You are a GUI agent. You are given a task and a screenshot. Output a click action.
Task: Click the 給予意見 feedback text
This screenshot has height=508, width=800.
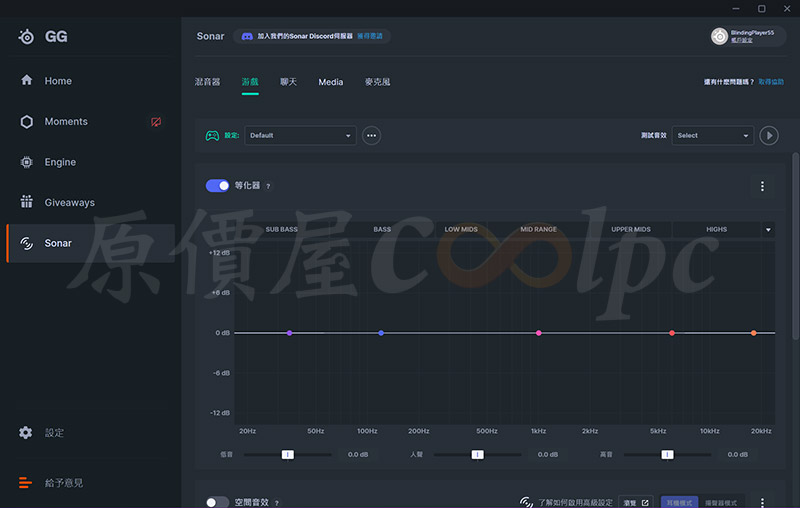64,482
